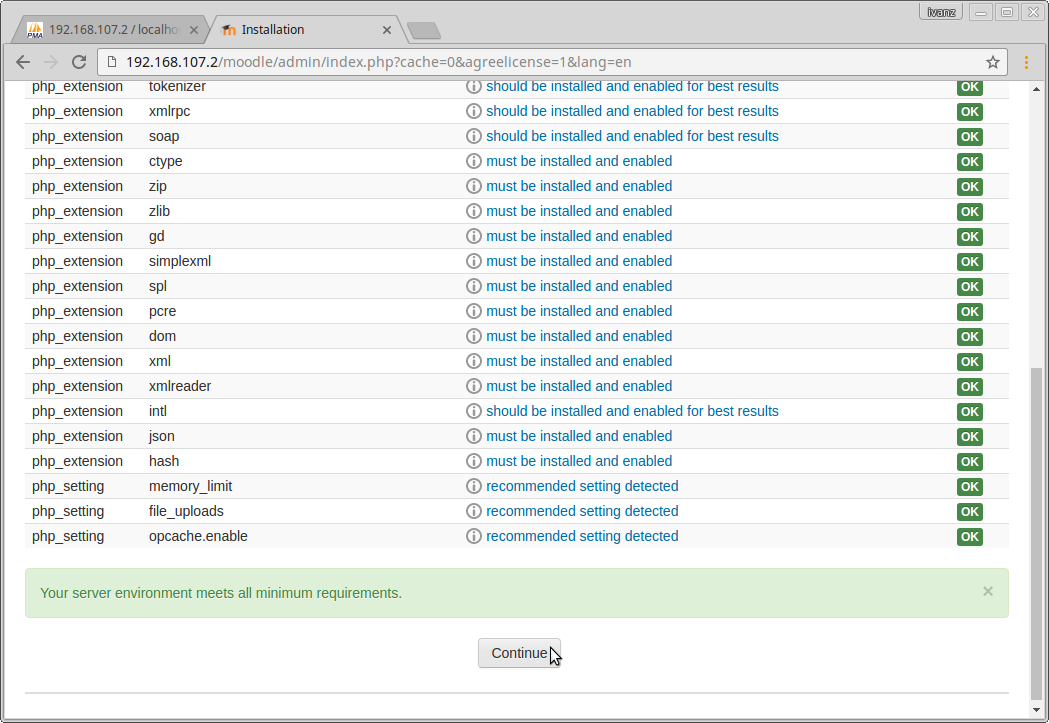
Task: Follow file_uploads 'recommended setting detected' link
Action: coord(582,511)
